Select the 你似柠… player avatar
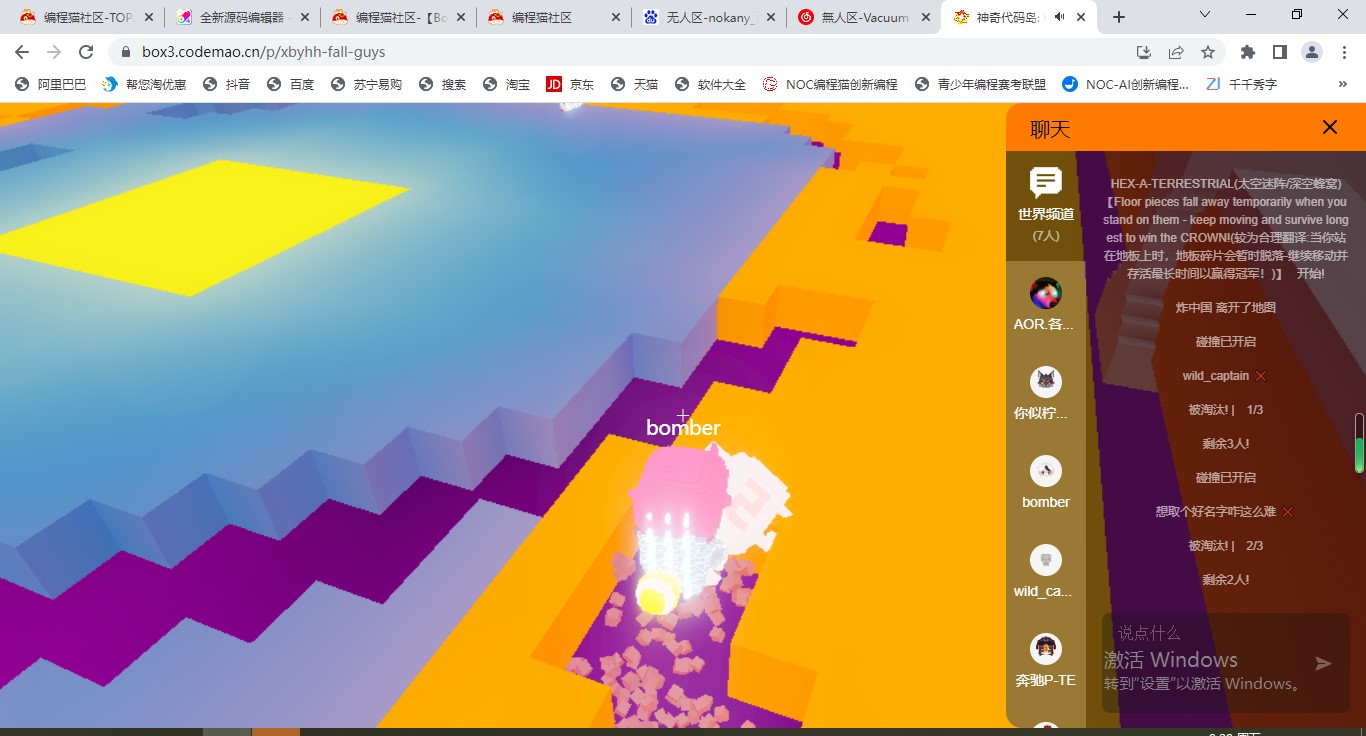Image resolution: width=1366 pixels, height=736 pixels. [1046, 382]
